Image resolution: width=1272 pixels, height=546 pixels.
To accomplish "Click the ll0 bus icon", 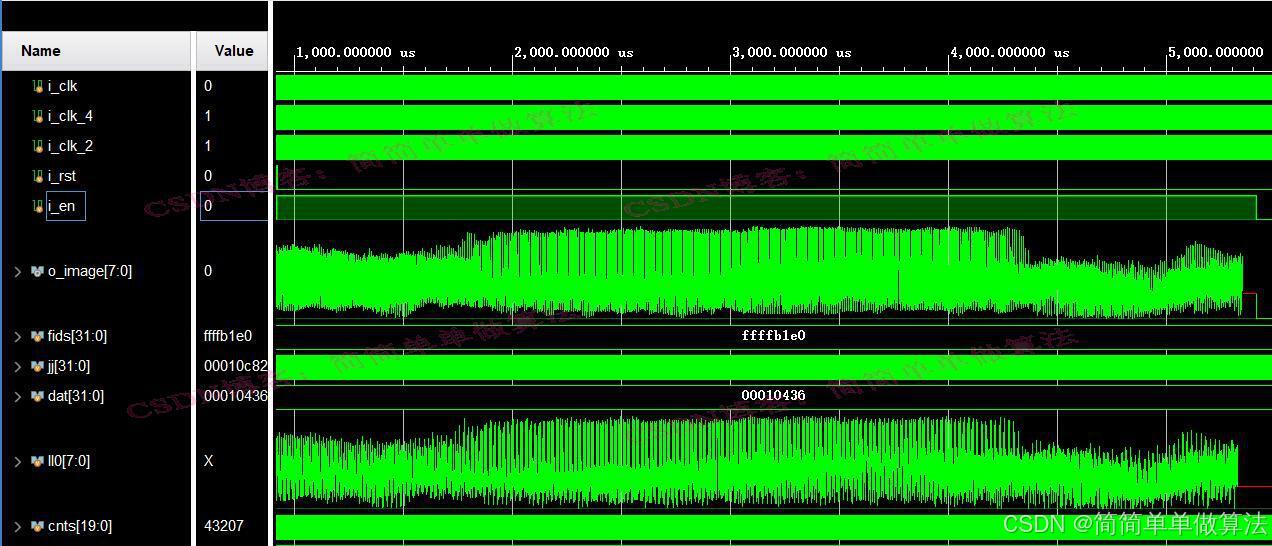I will click(38, 461).
